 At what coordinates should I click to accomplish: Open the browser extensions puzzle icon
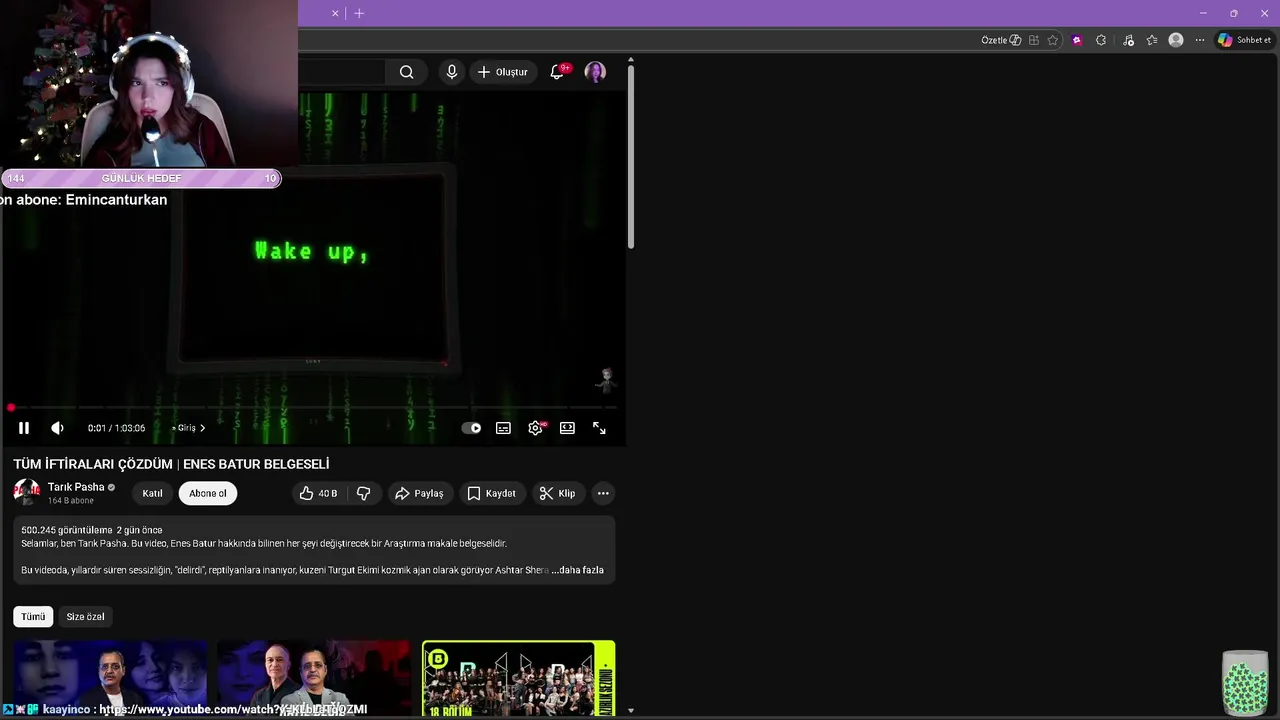point(1101,40)
